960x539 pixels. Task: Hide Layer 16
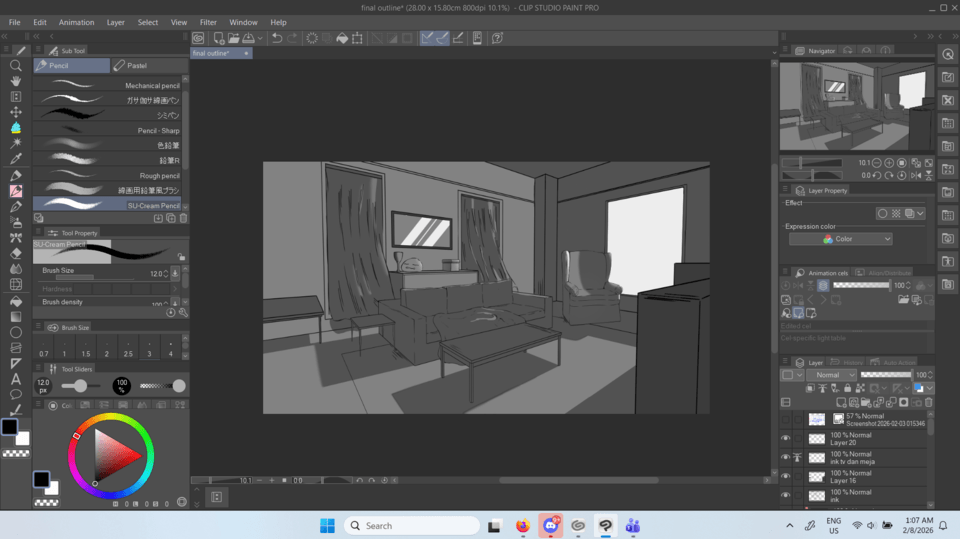(x=786, y=477)
